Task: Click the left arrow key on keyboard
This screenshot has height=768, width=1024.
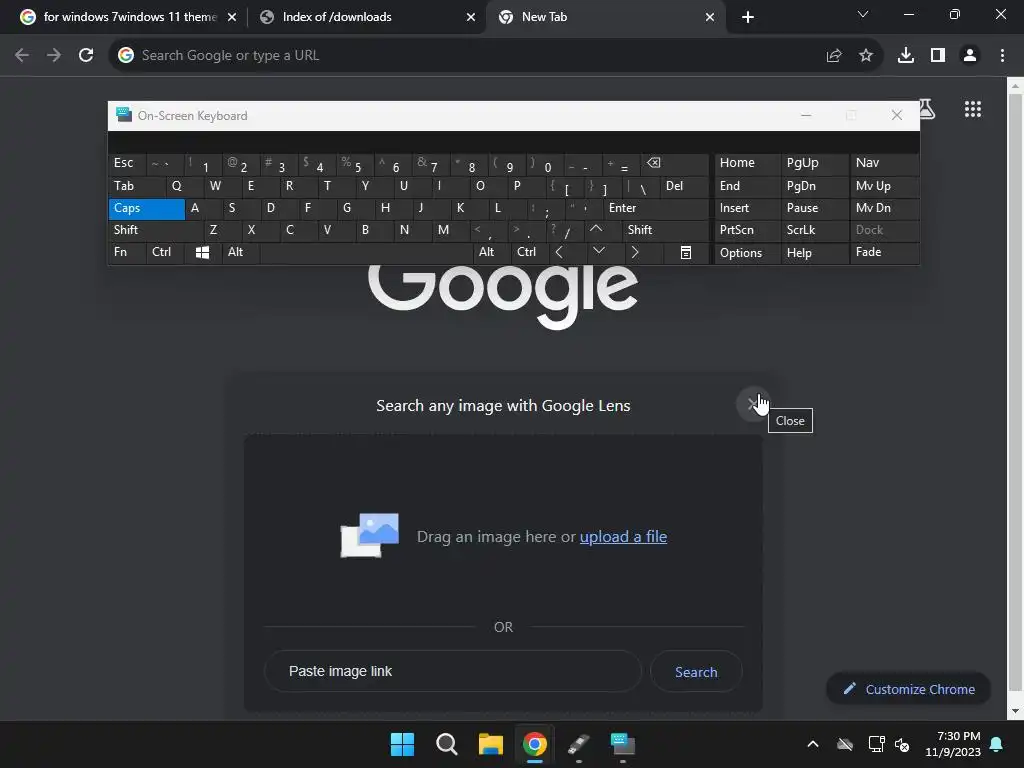Action: [560, 252]
